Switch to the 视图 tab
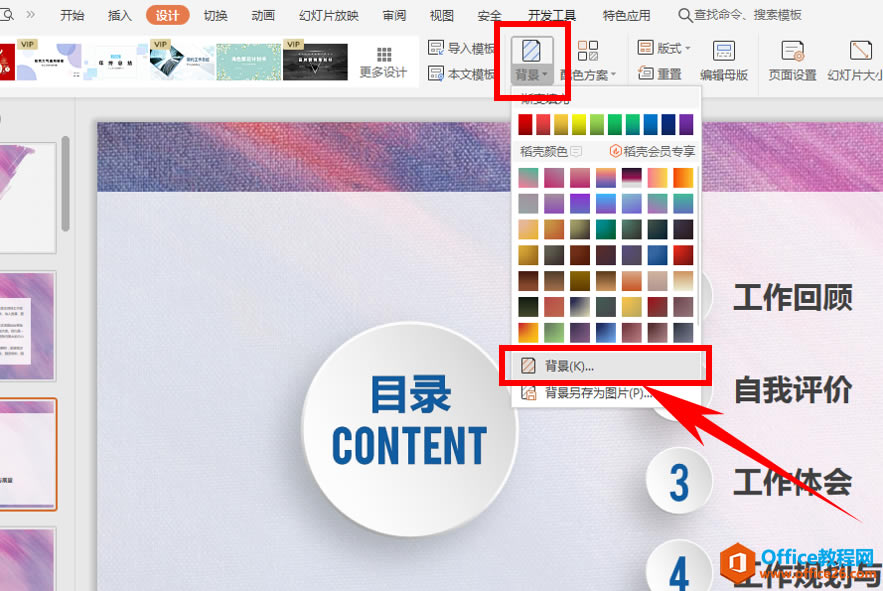 tap(442, 15)
